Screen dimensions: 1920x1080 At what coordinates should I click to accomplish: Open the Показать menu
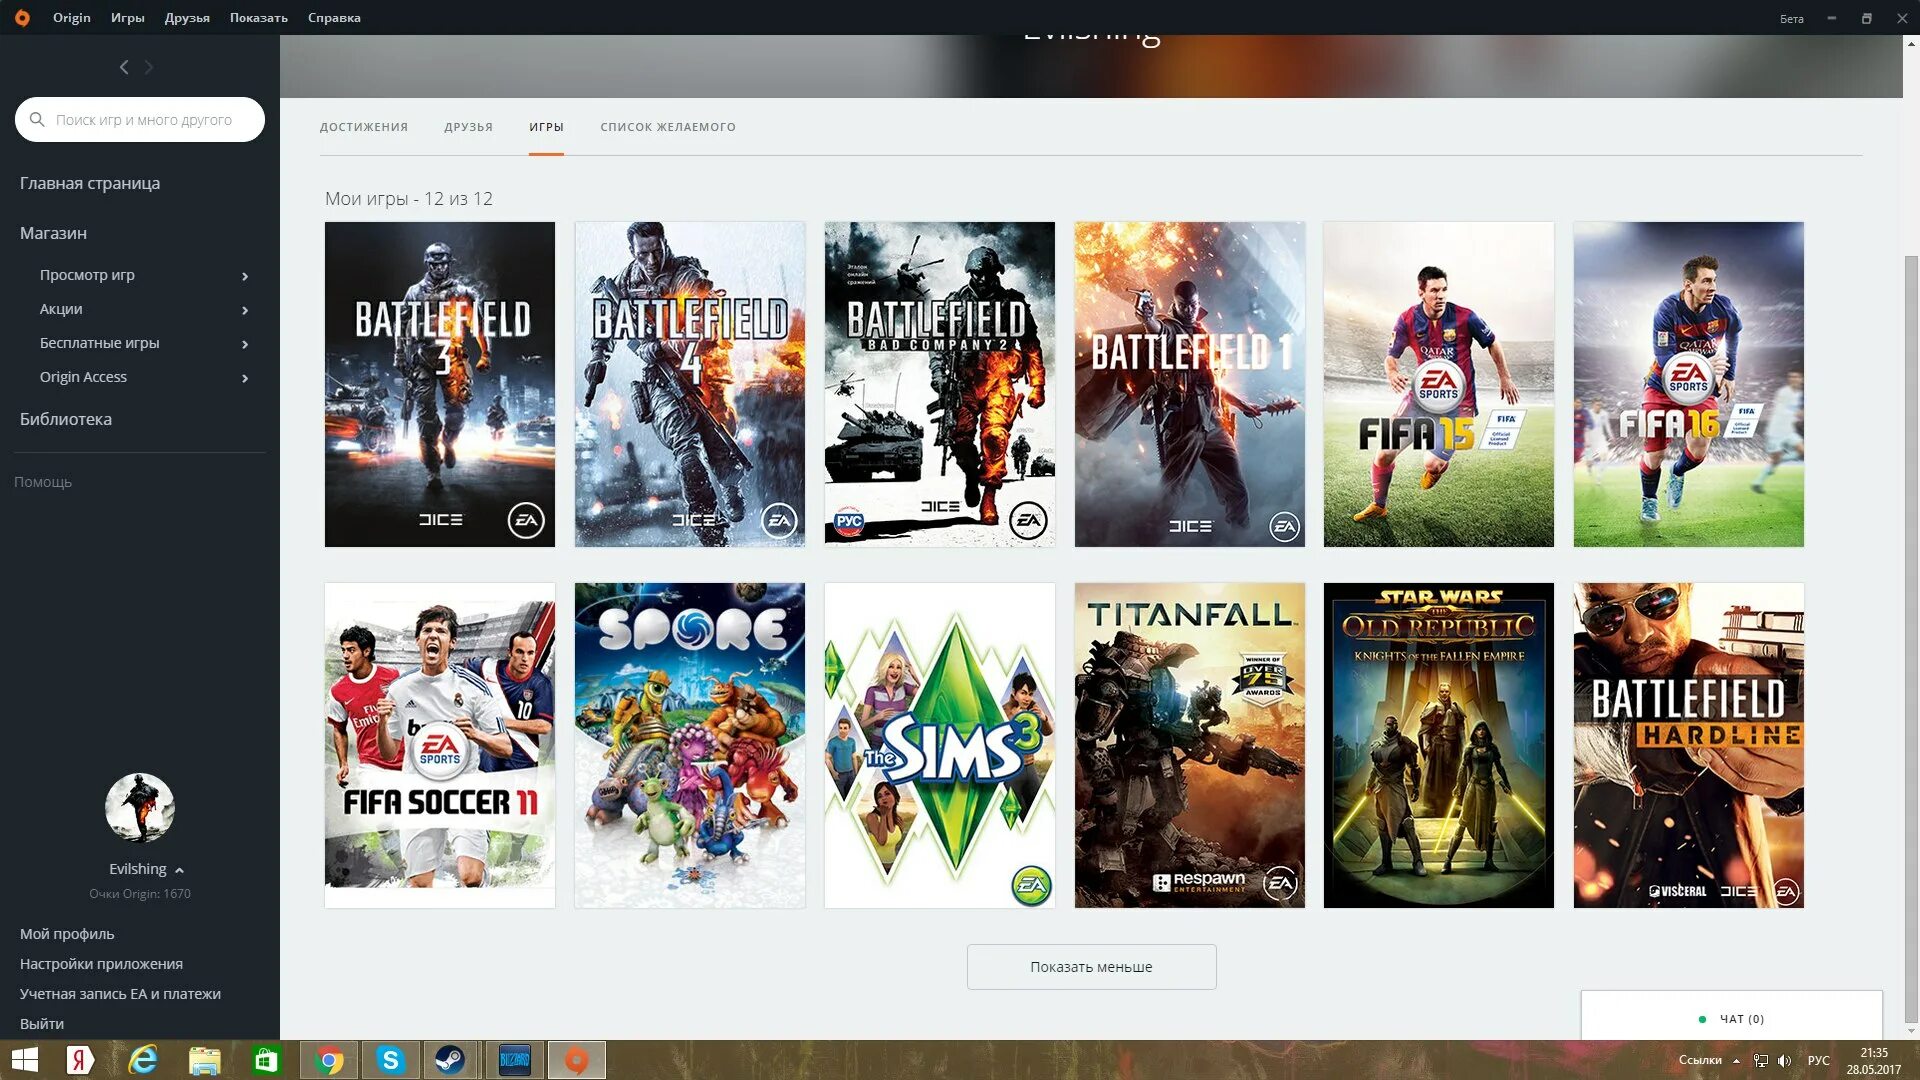[258, 18]
